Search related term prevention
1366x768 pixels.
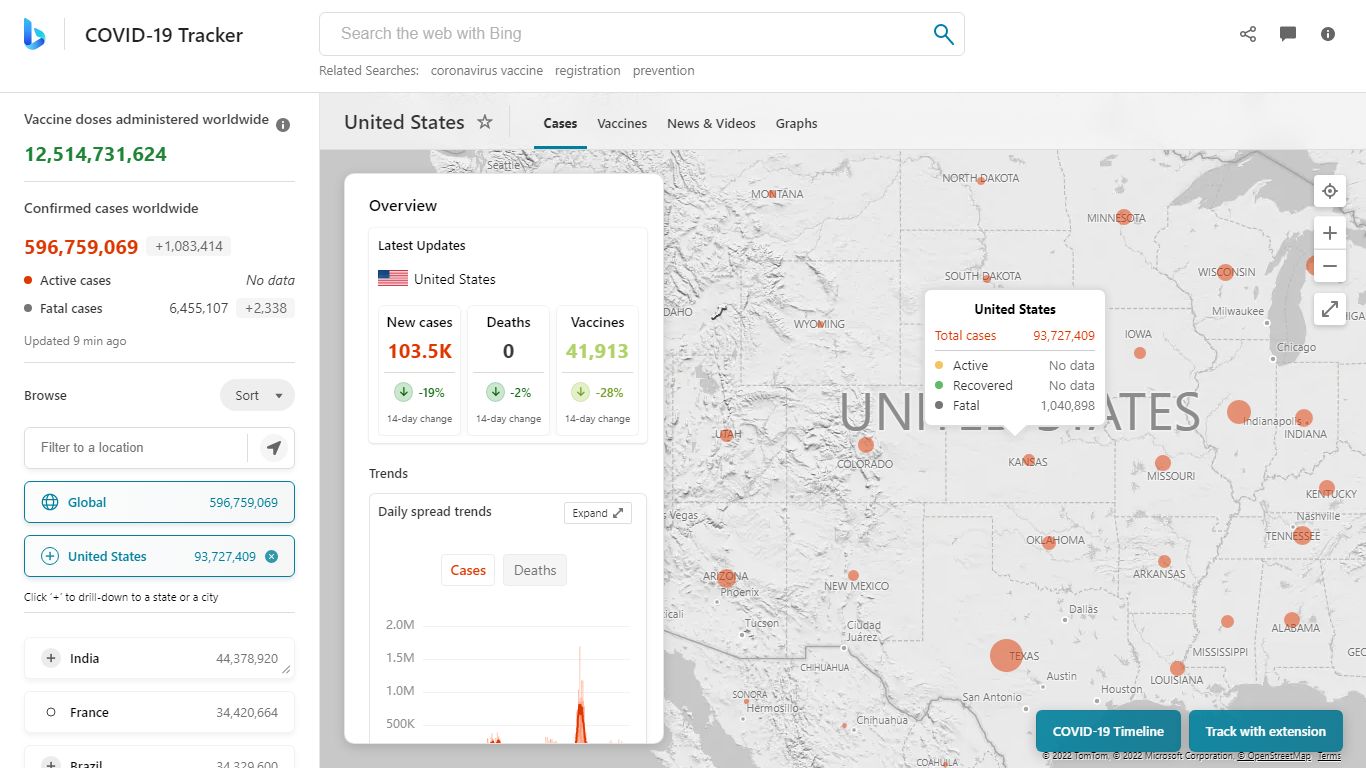[x=663, y=71]
